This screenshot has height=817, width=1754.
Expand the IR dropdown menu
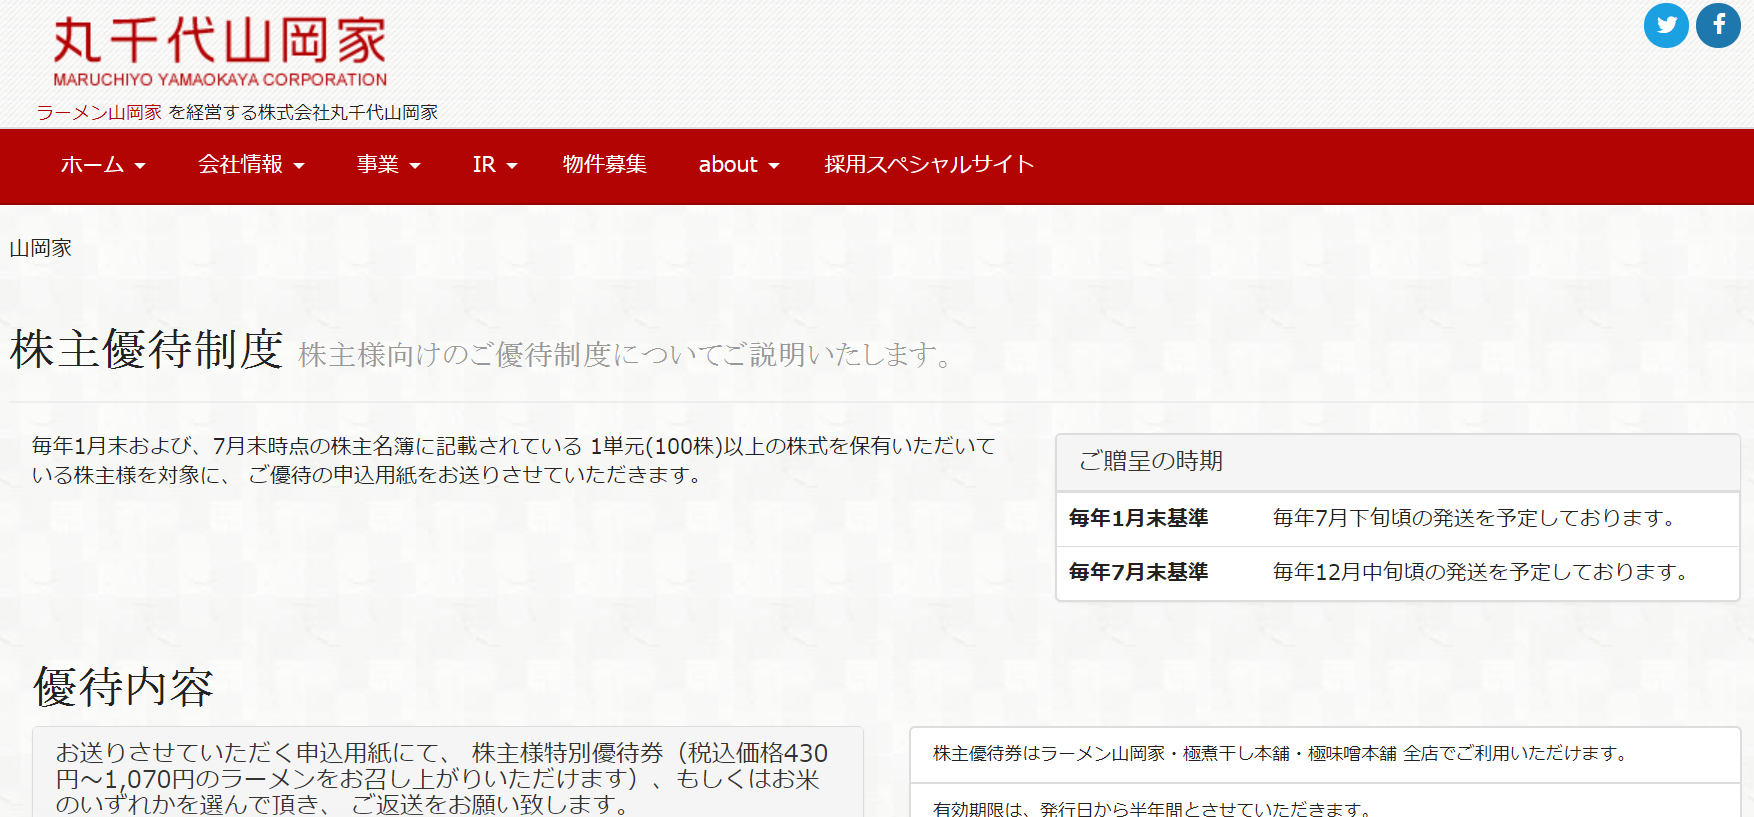495,165
